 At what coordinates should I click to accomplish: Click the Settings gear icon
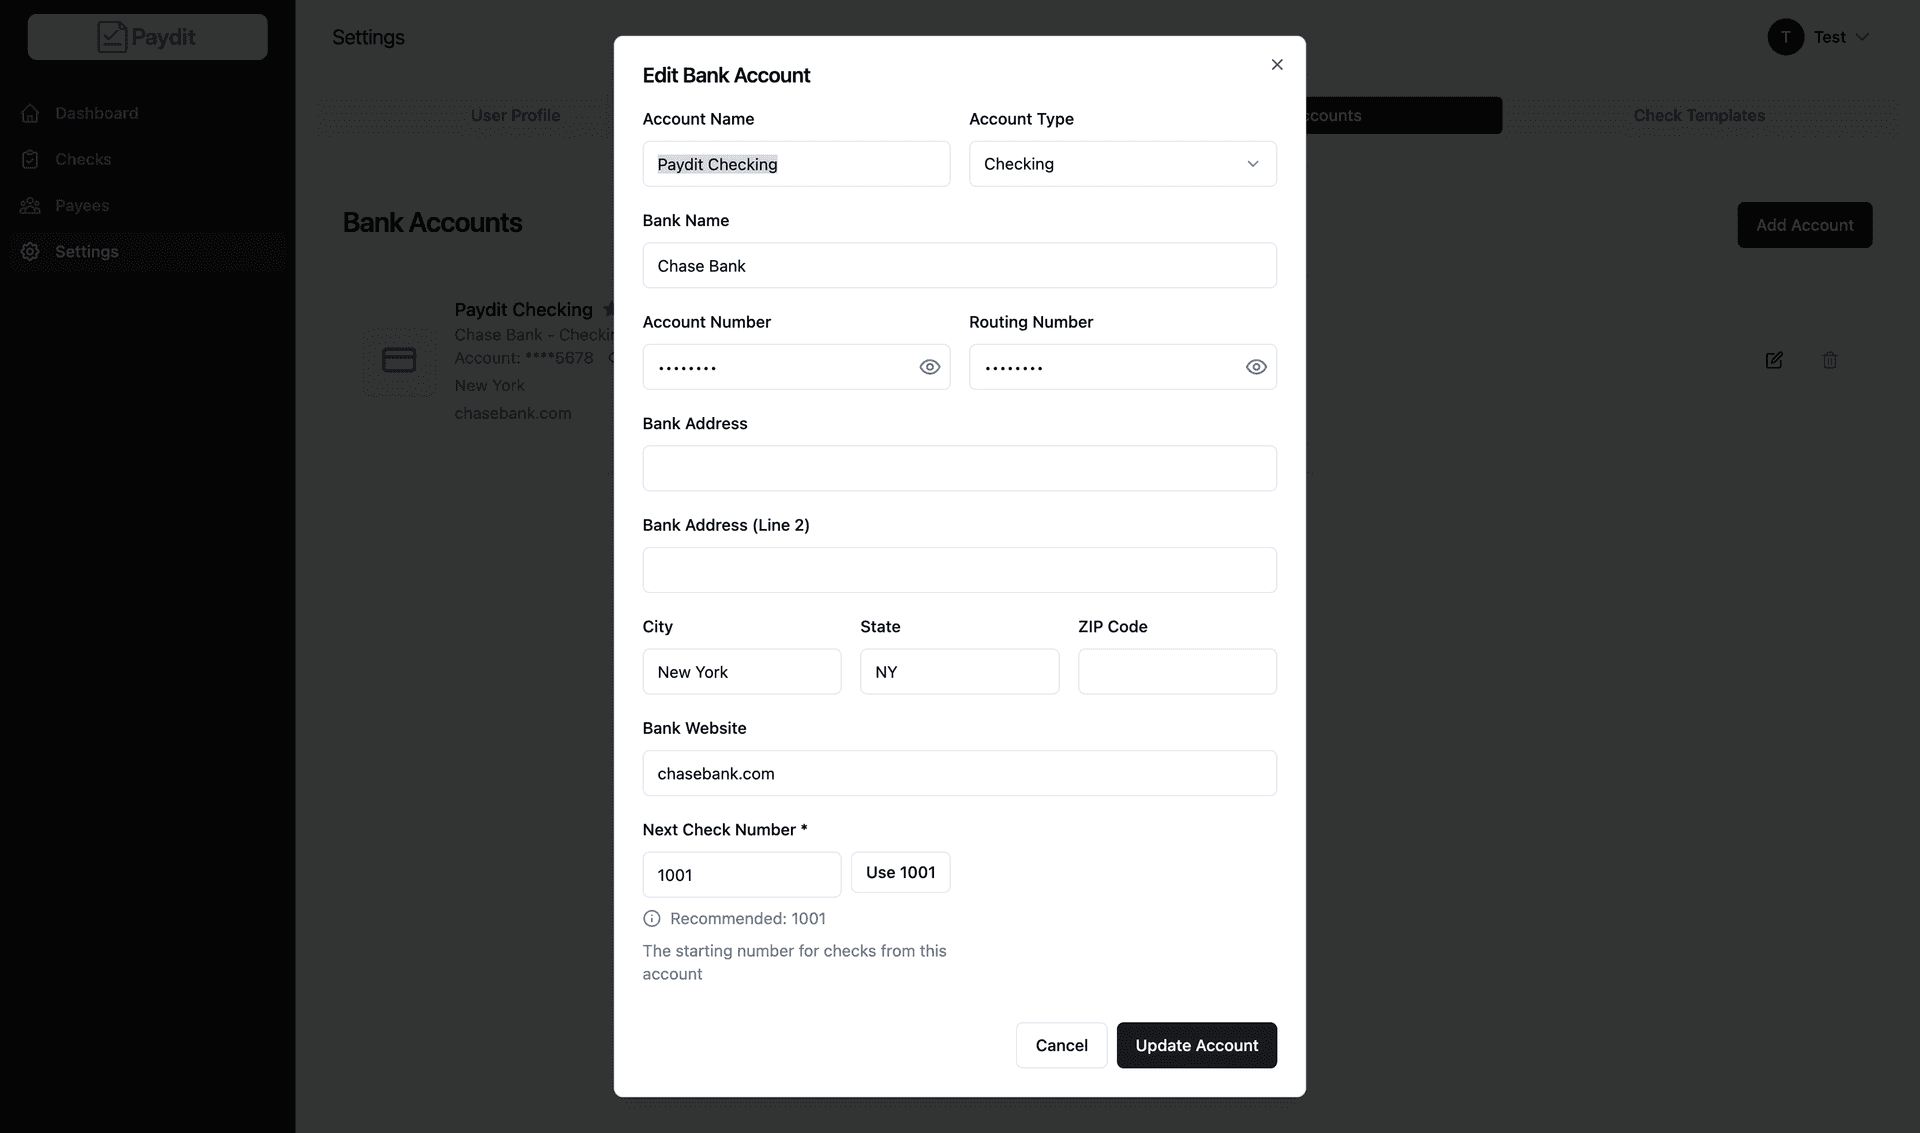click(30, 252)
